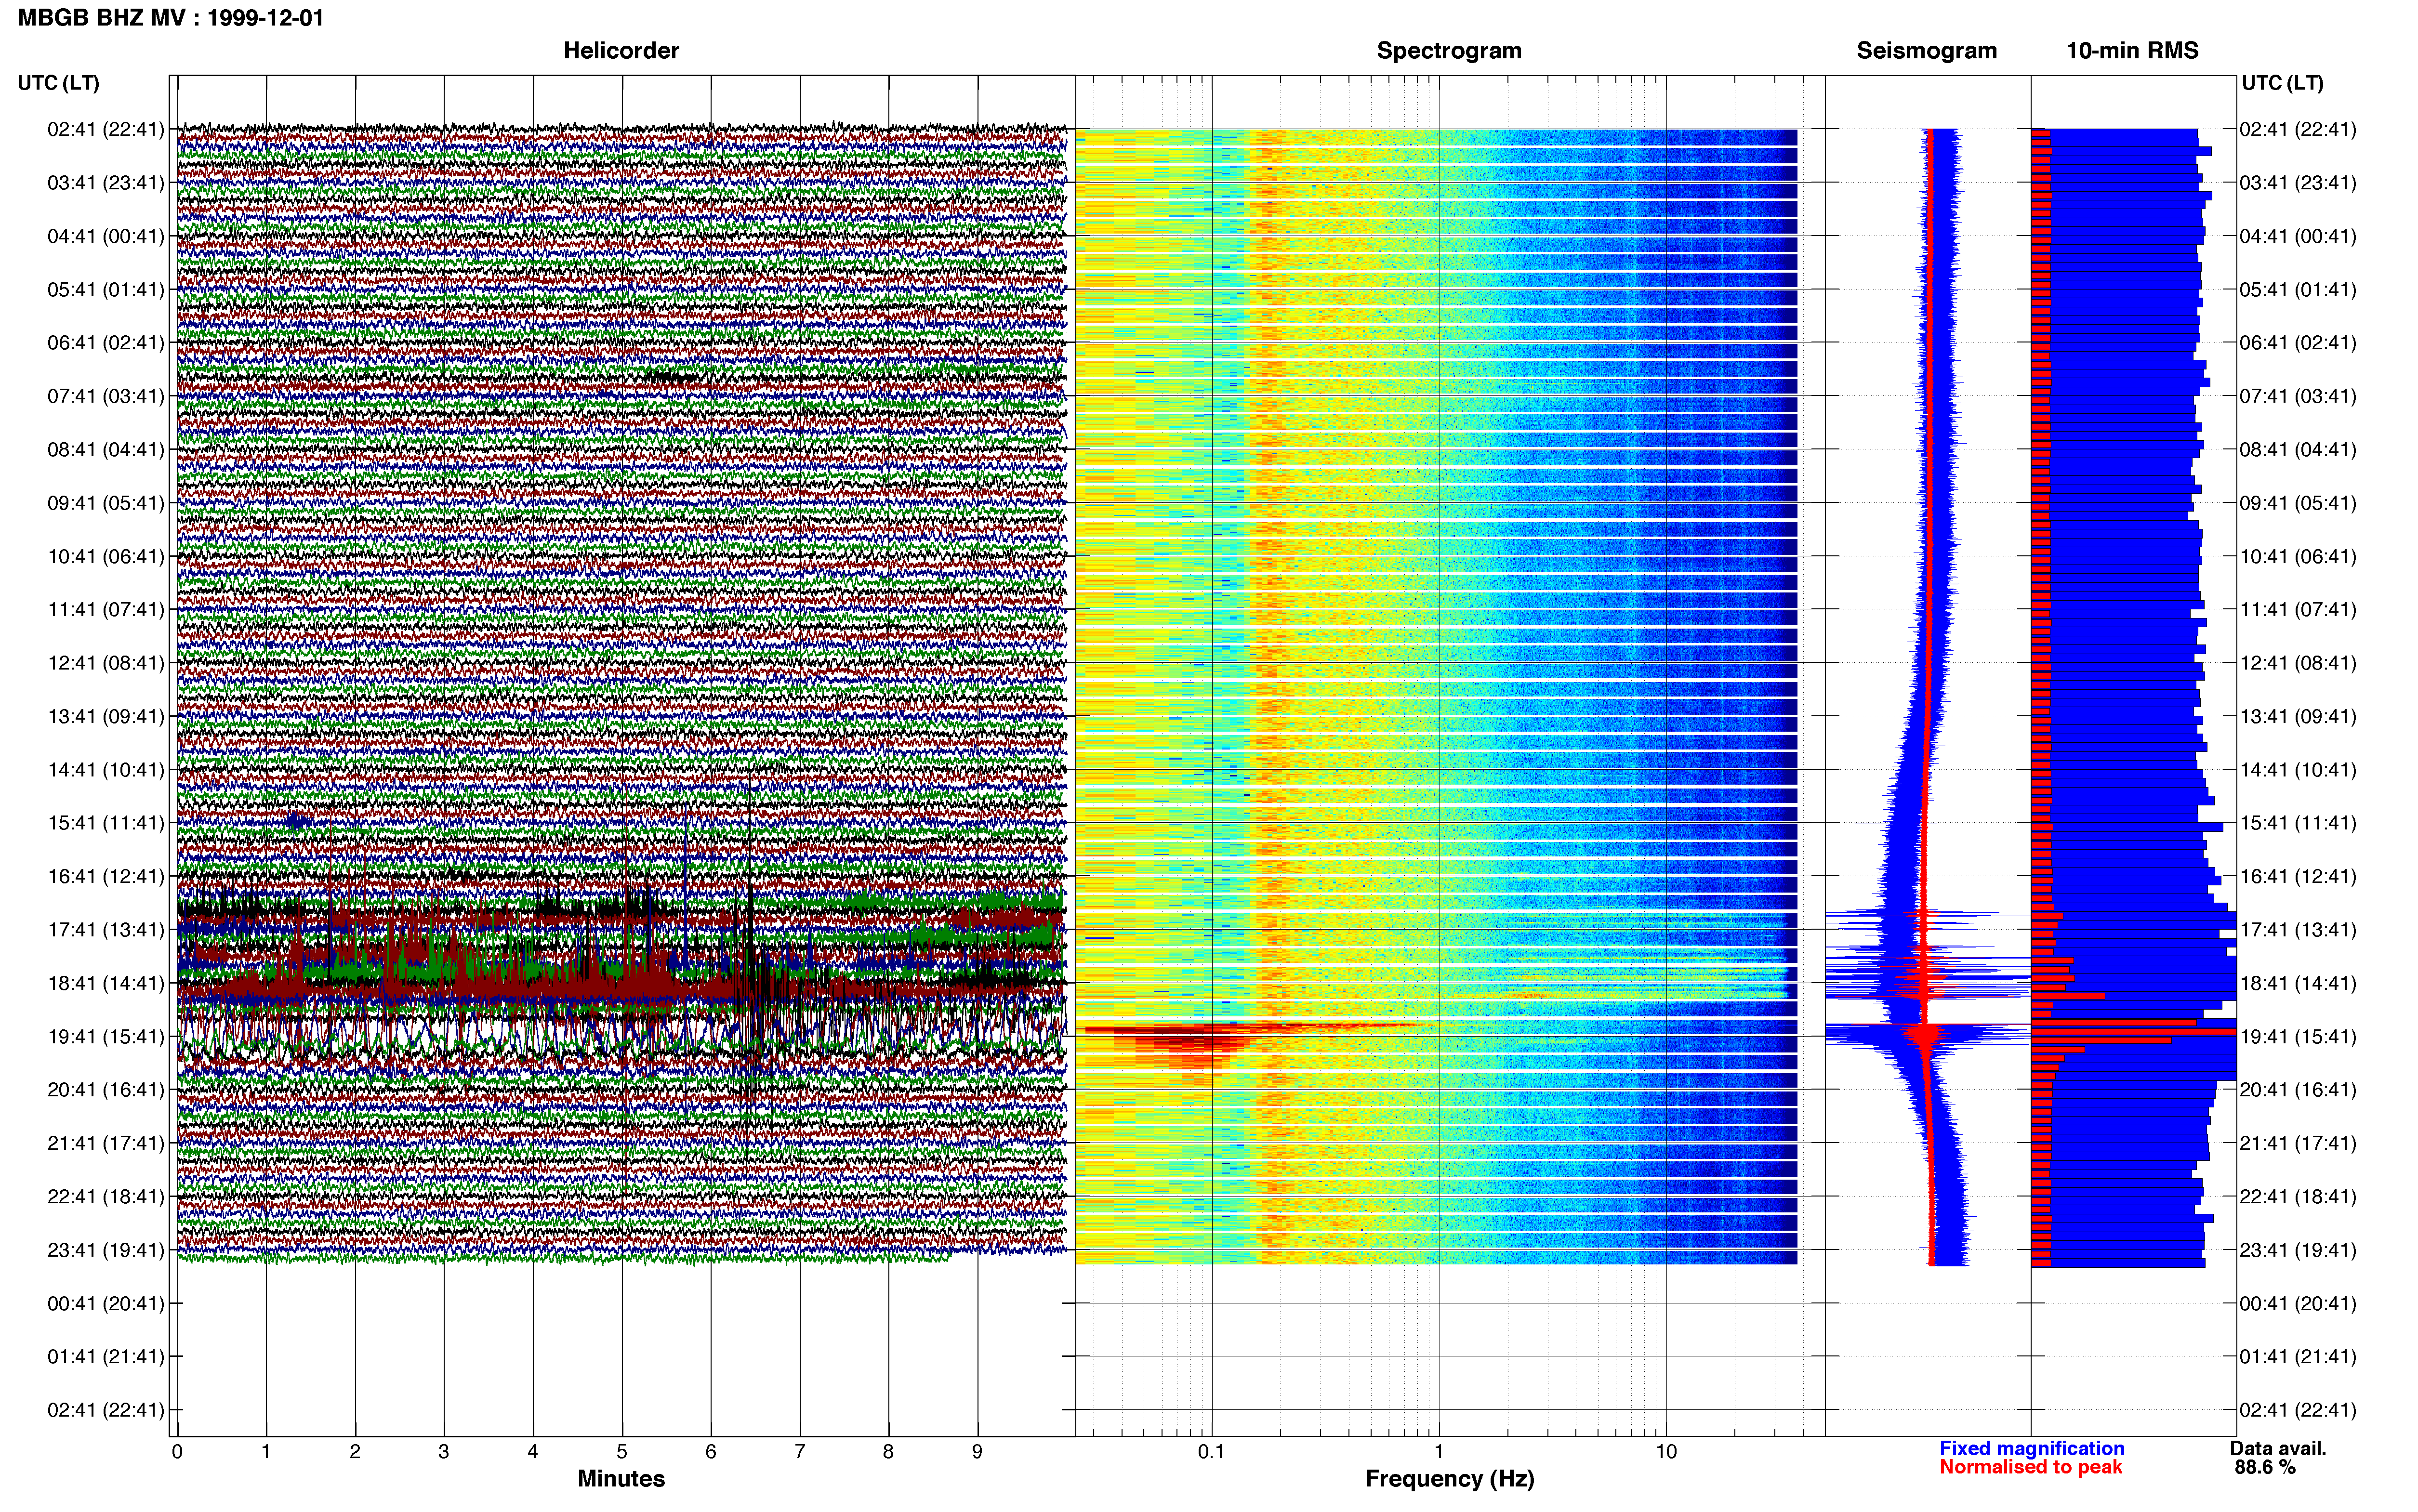The image size is (2418, 1512).
Task: Click '17:41 (13:41)' on the helicorder time axis
Action: [x=106, y=930]
